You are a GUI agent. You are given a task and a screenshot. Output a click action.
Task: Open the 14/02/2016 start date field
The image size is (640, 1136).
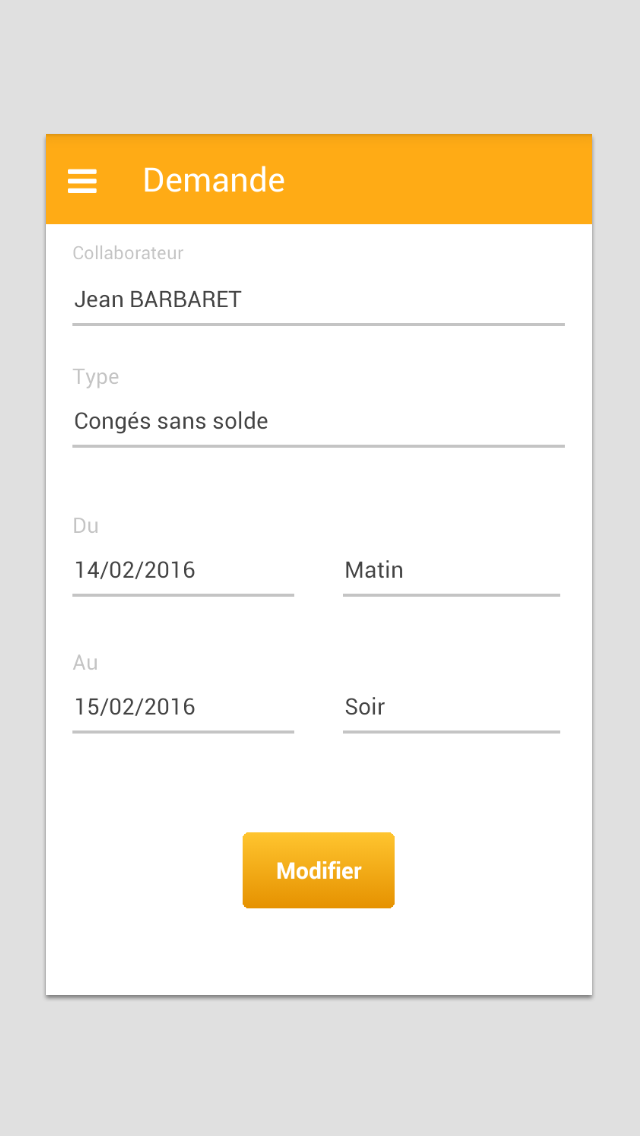coord(183,570)
